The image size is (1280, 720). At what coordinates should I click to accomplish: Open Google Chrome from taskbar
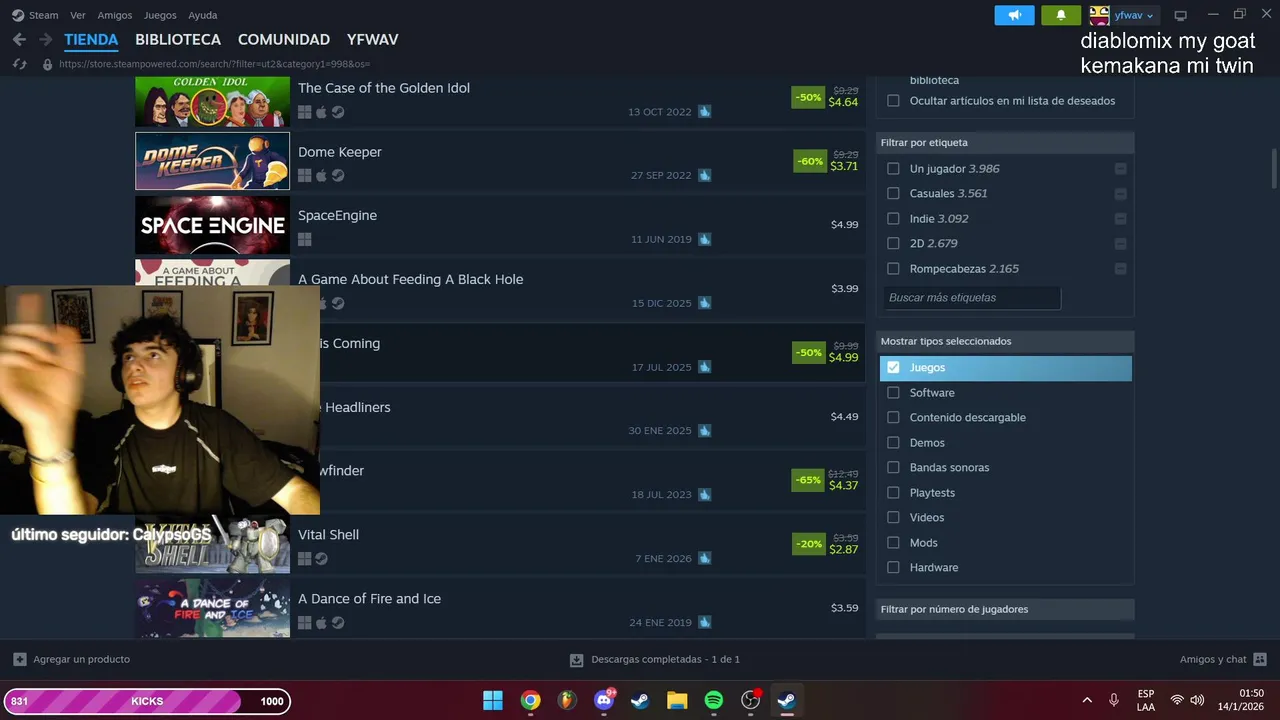click(x=530, y=700)
